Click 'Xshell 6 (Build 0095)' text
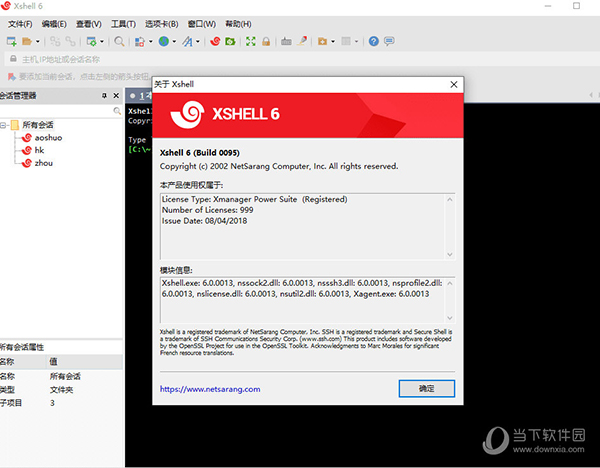 pos(200,153)
